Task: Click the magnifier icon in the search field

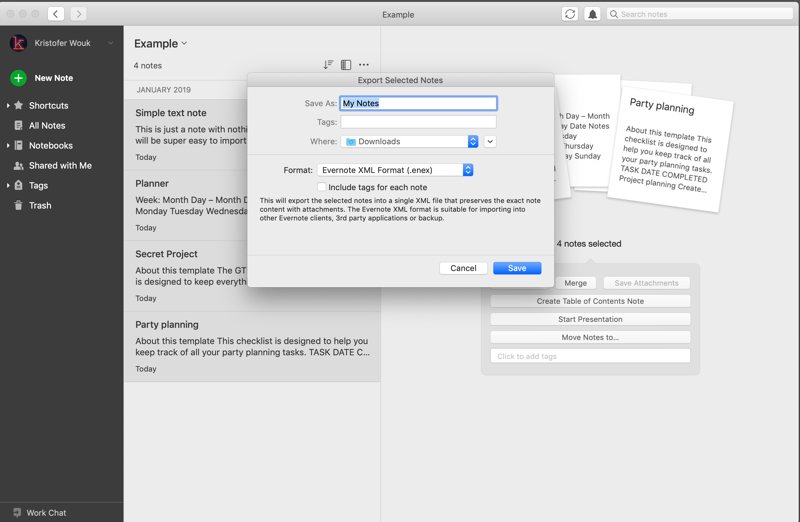Action: 614,14
